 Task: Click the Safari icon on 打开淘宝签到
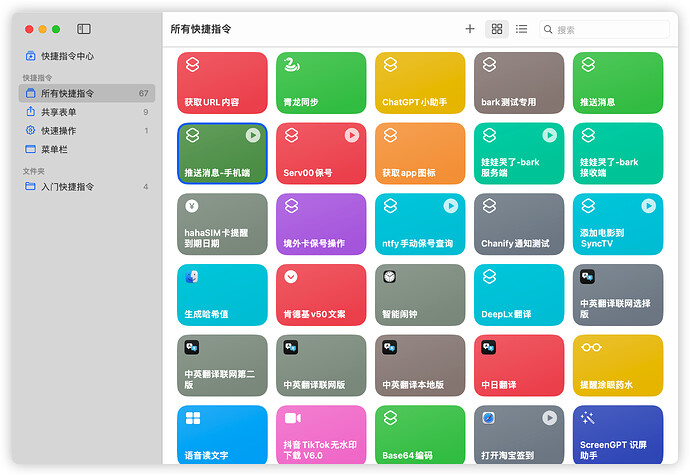pyautogui.click(x=489, y=418)
